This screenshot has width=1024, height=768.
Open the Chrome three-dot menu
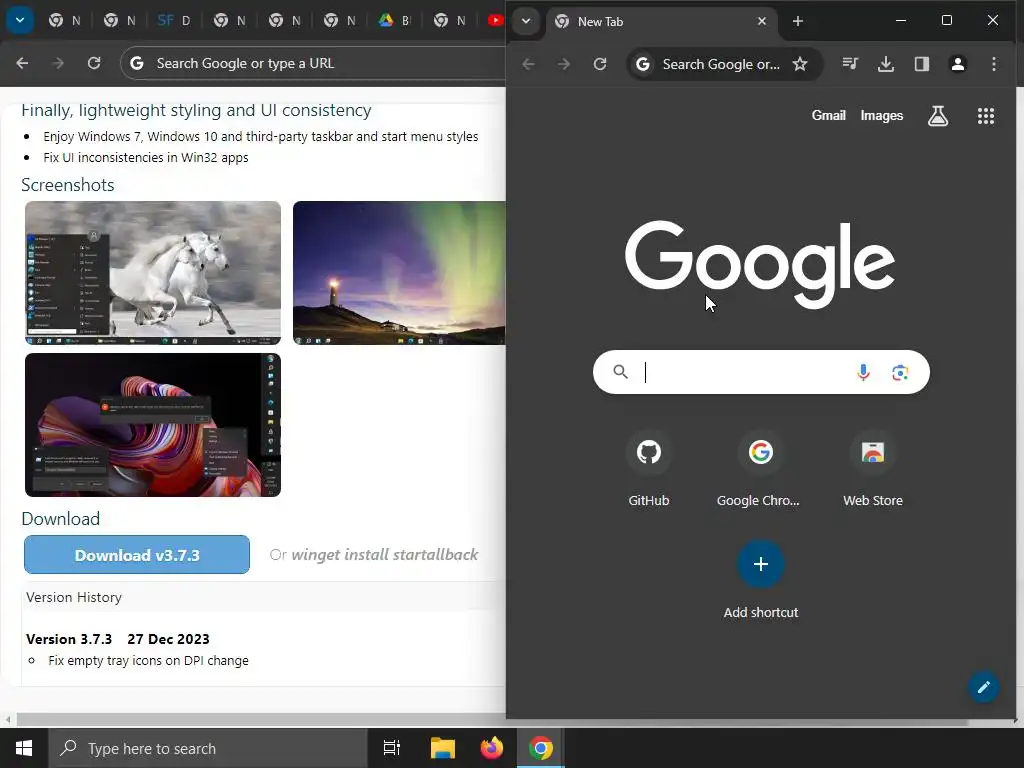994,64
